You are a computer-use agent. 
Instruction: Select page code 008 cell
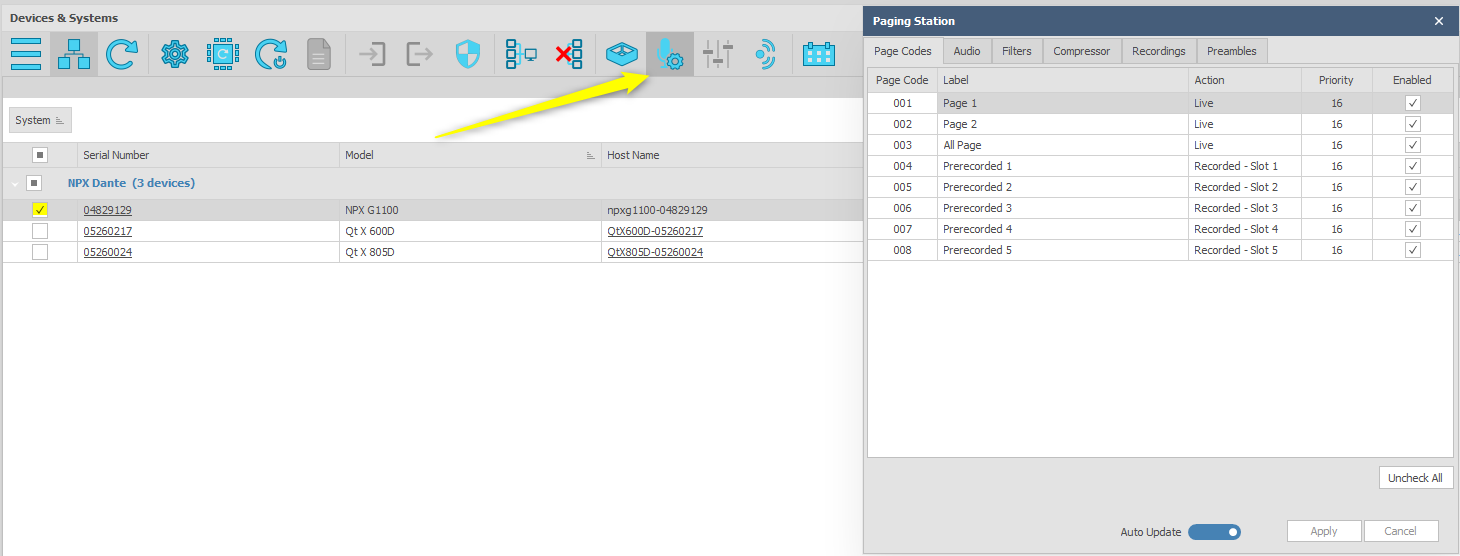(x=903, y=250)
